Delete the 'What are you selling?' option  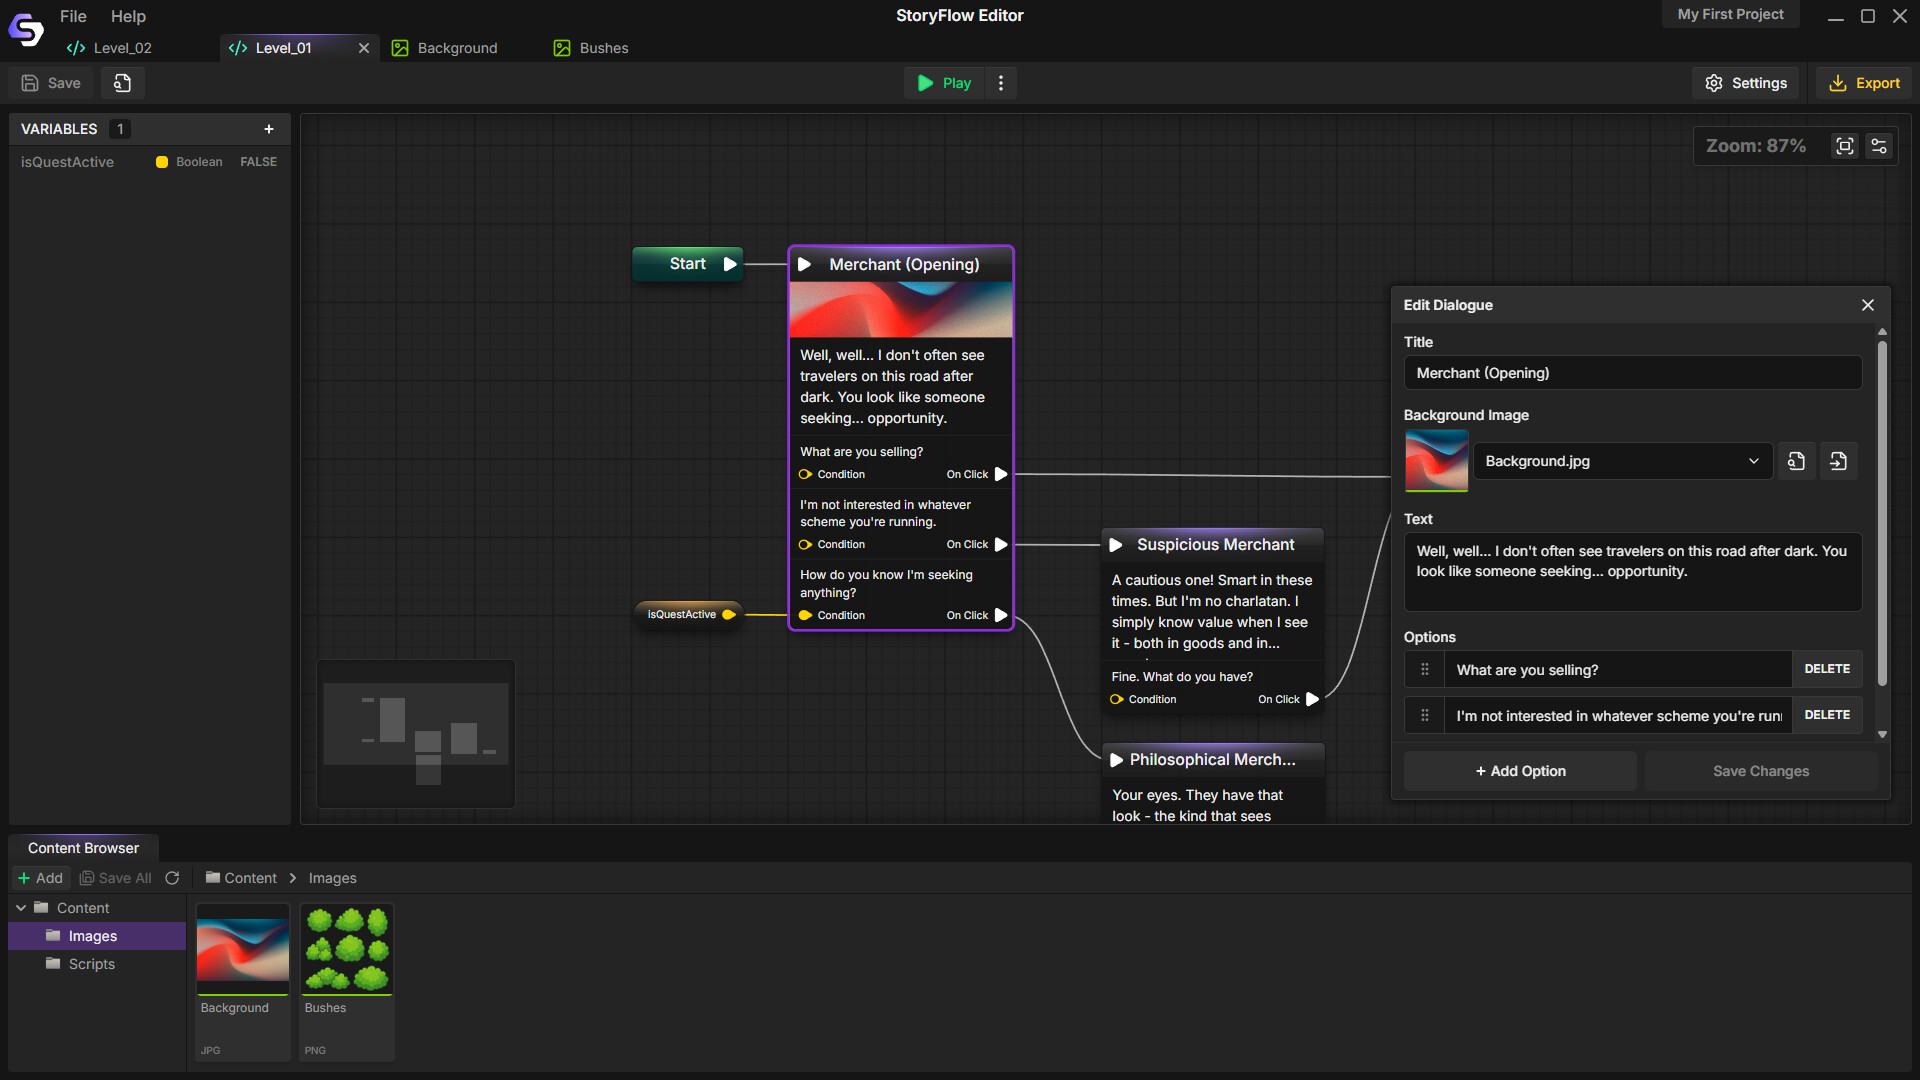pos(1826,669)
